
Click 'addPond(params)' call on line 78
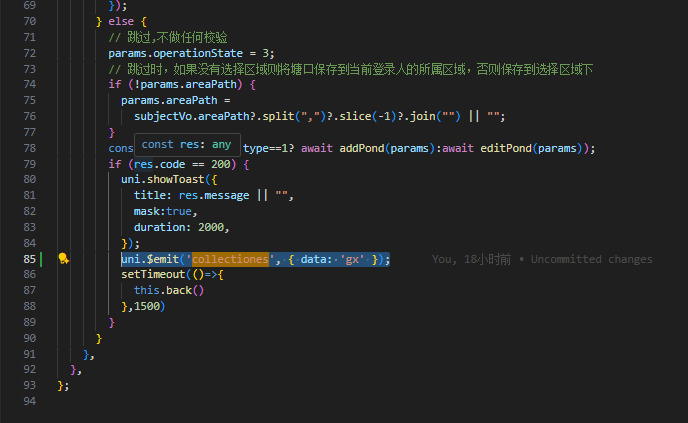click(x=387, y=148)
